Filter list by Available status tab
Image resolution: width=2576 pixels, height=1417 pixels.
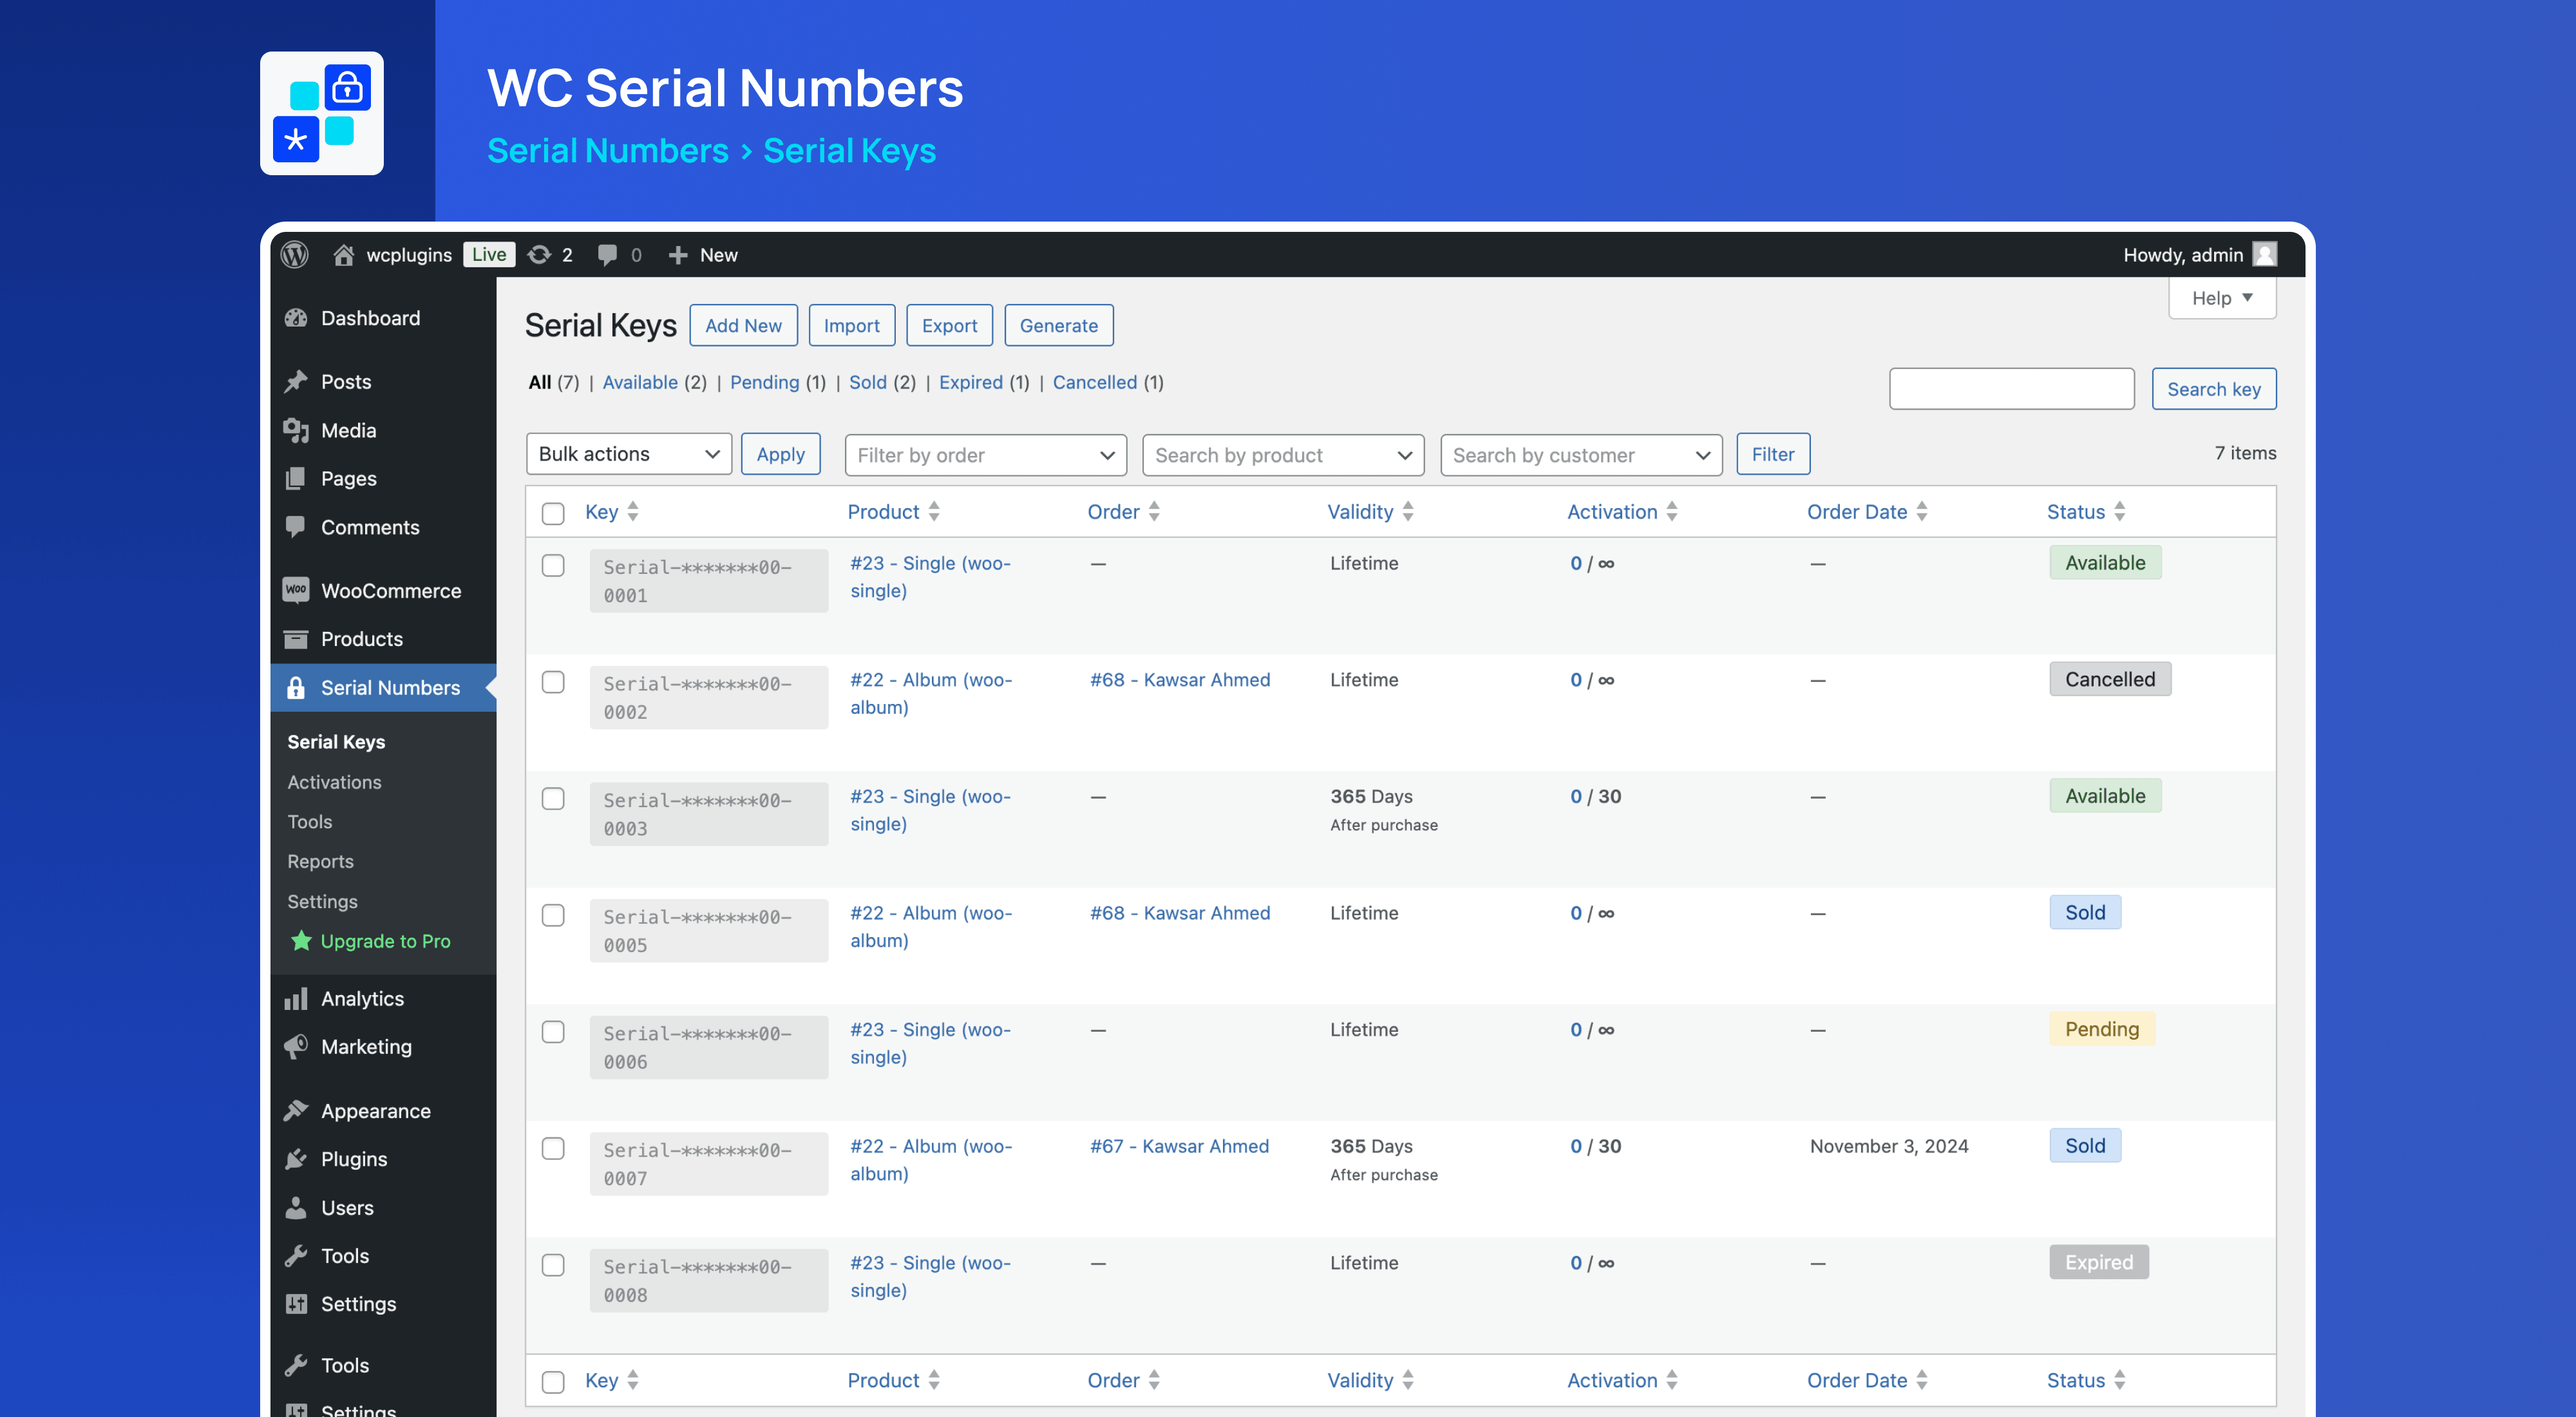tap(640, 382)
